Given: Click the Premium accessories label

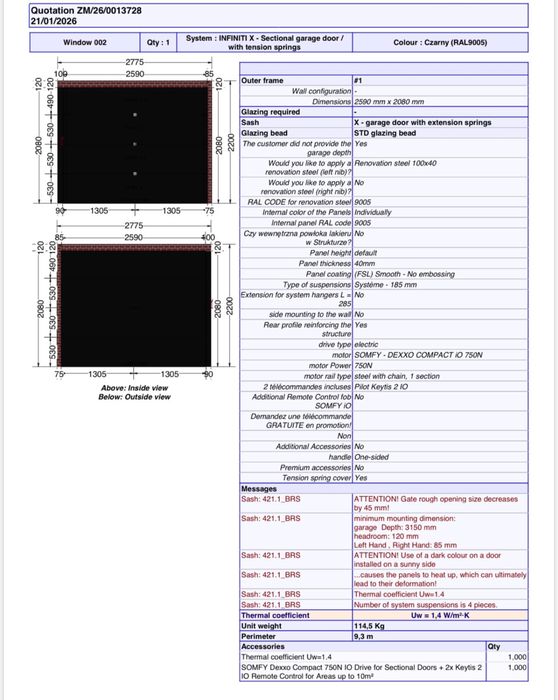Looking at the screenshot, I should coord(316,467).
